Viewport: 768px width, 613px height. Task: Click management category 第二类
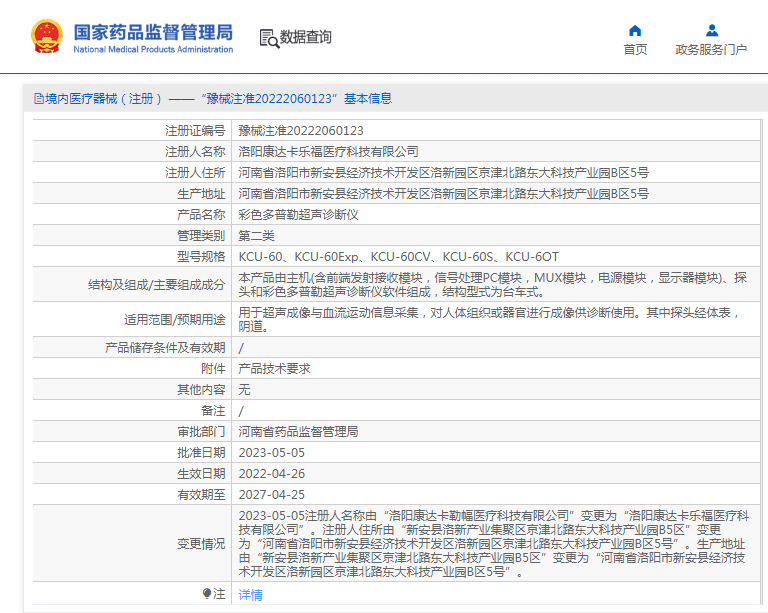click(x=256, y=236)
